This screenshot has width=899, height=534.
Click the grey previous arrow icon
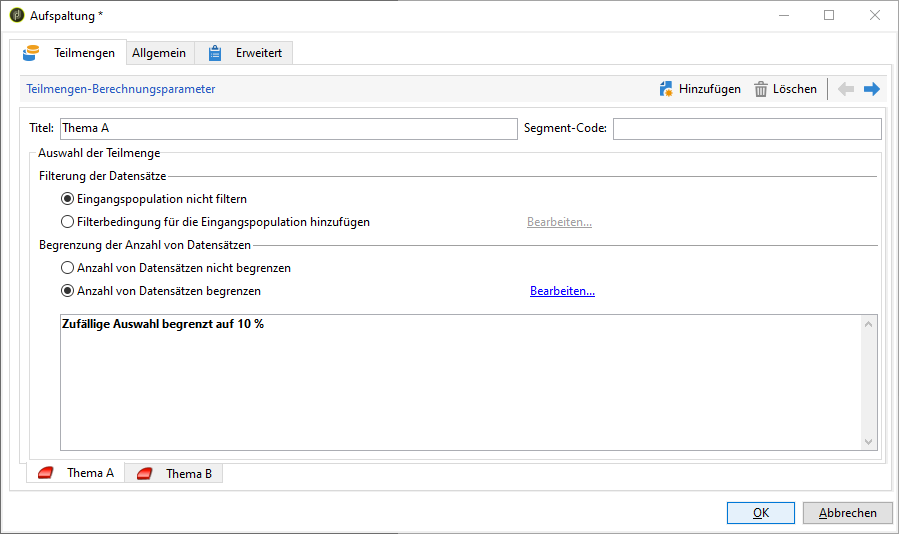click(846, 89)
